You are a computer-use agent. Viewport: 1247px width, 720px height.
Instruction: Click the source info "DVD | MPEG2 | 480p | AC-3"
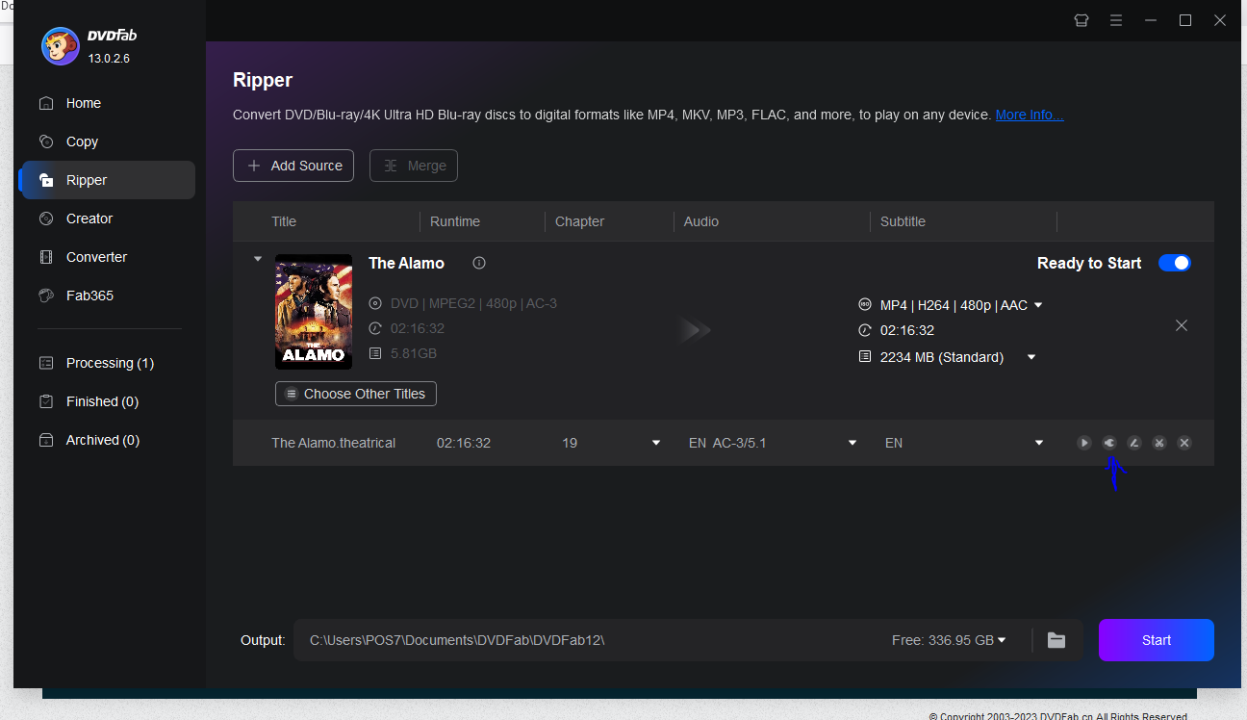(473, 303)
